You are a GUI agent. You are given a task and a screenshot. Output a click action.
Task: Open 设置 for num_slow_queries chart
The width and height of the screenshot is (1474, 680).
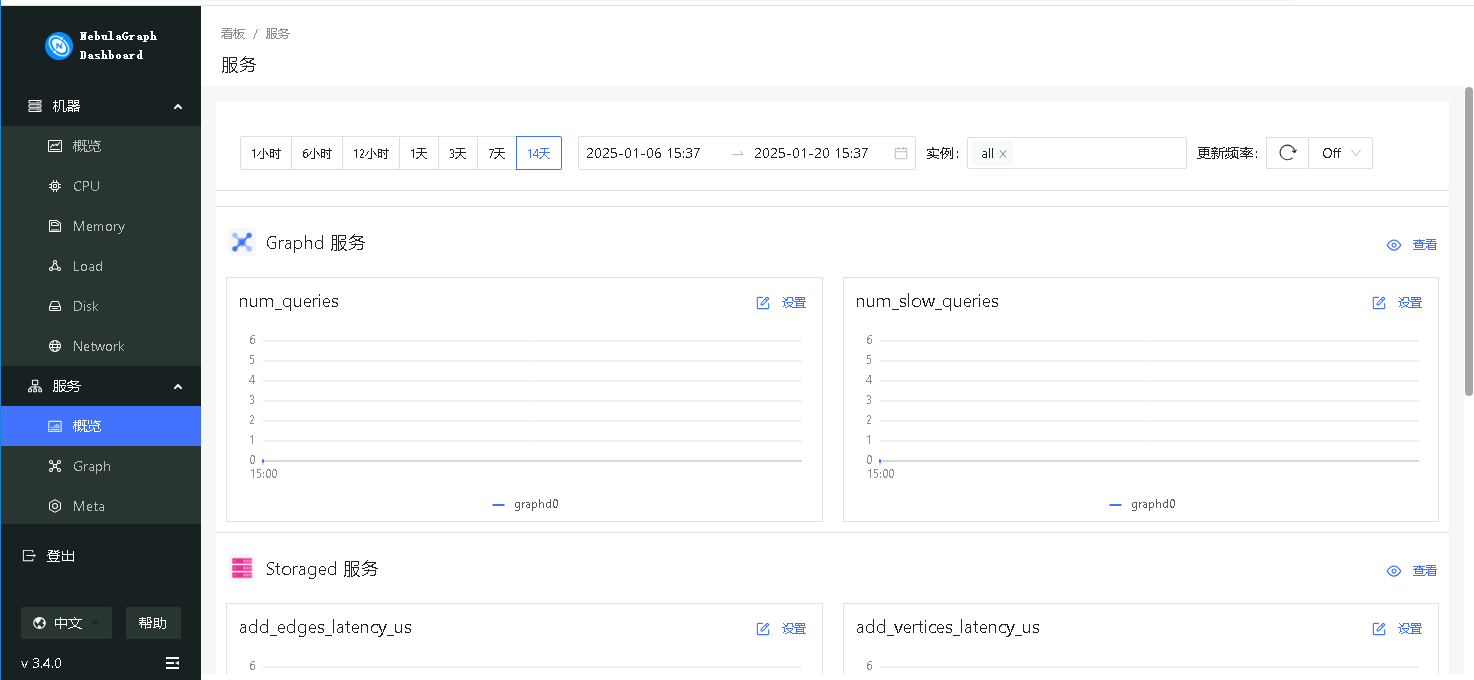tap(1410, 303)
